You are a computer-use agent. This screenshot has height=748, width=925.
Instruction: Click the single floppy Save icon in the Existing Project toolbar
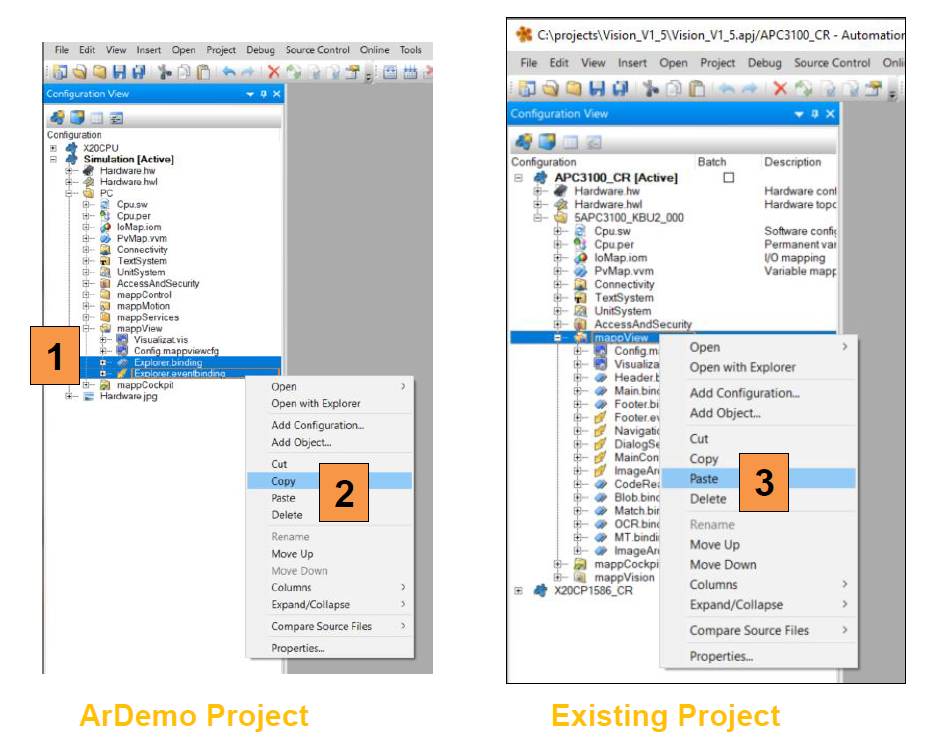[598, 89]
